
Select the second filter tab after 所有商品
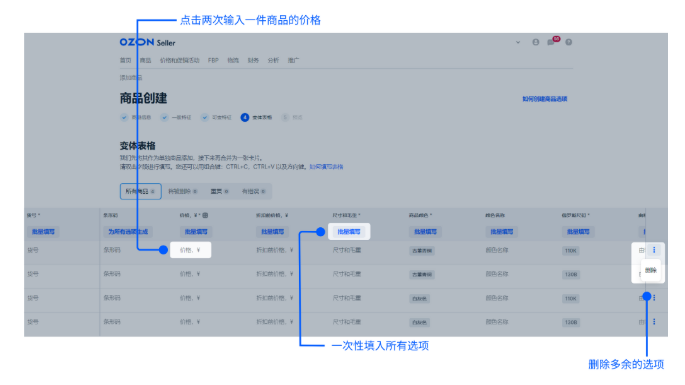(183, 191)
